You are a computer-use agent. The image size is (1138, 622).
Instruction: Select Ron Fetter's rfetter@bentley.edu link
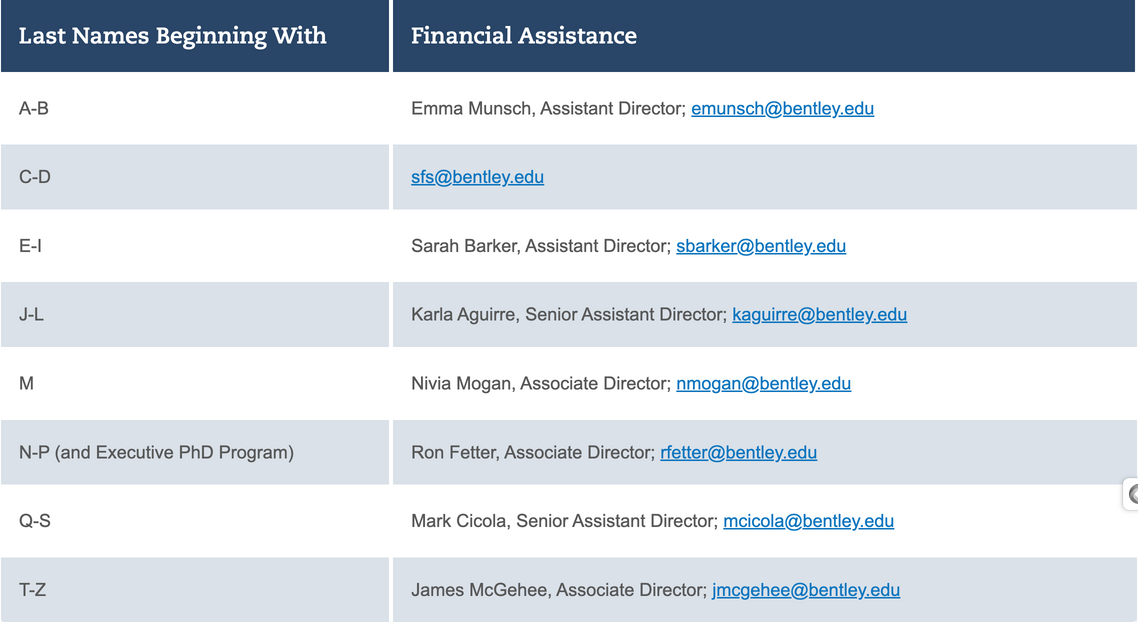coord(738,453)
